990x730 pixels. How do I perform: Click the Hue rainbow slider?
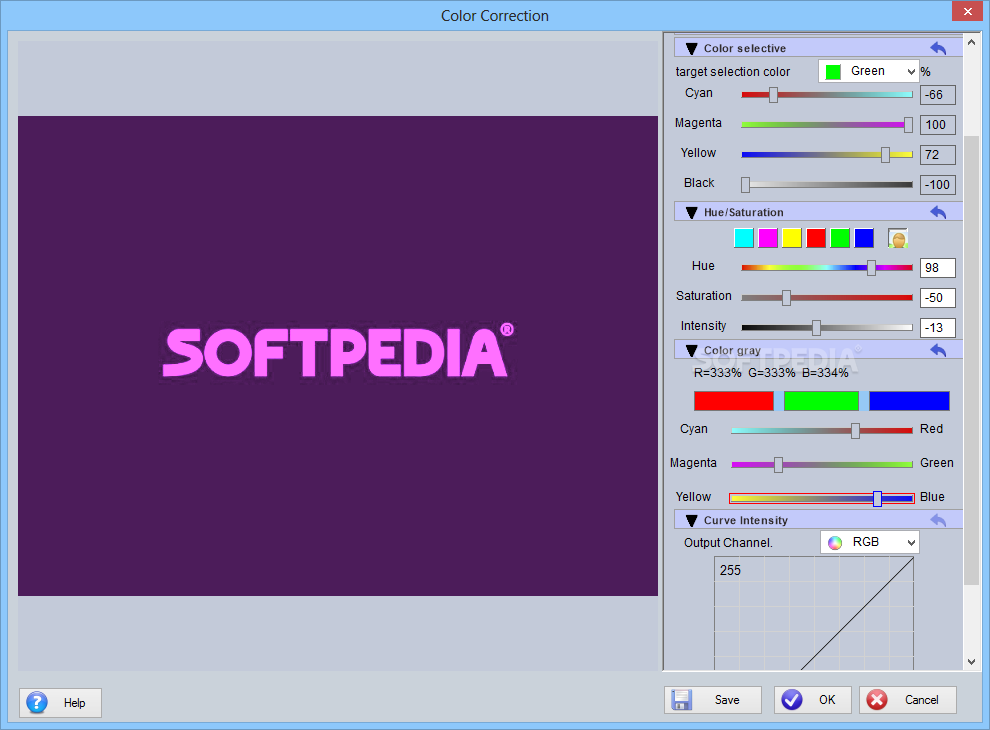pyautogui.click(x=827, y=268)
